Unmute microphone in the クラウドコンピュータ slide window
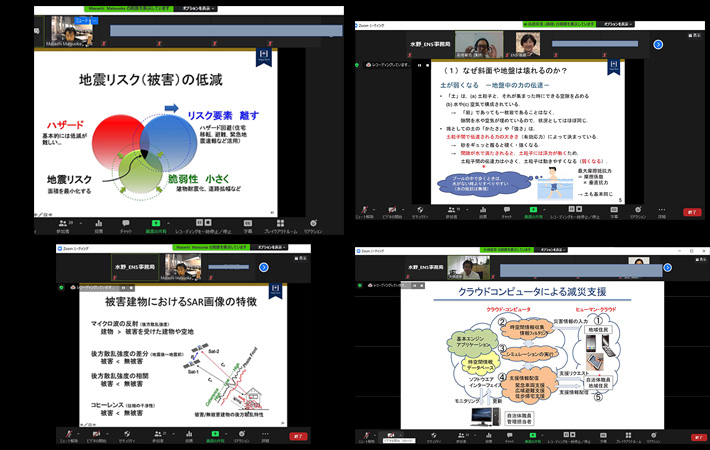Viewport: 710px width, 450px height. tap(366, 437)
